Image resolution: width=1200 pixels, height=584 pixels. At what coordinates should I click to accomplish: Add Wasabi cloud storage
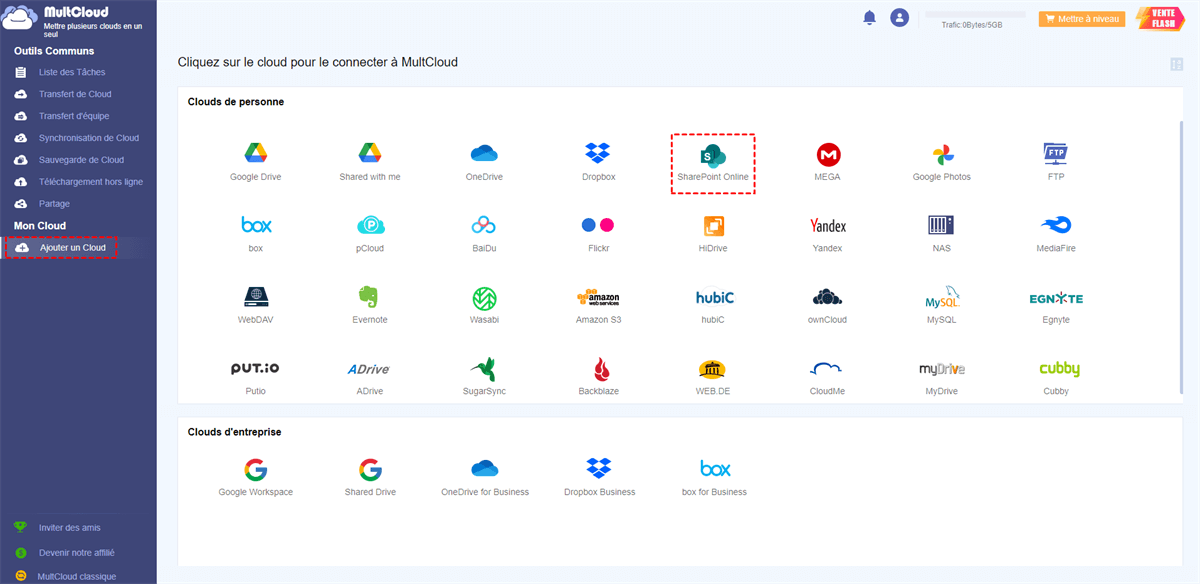click(x=484, y=307)
